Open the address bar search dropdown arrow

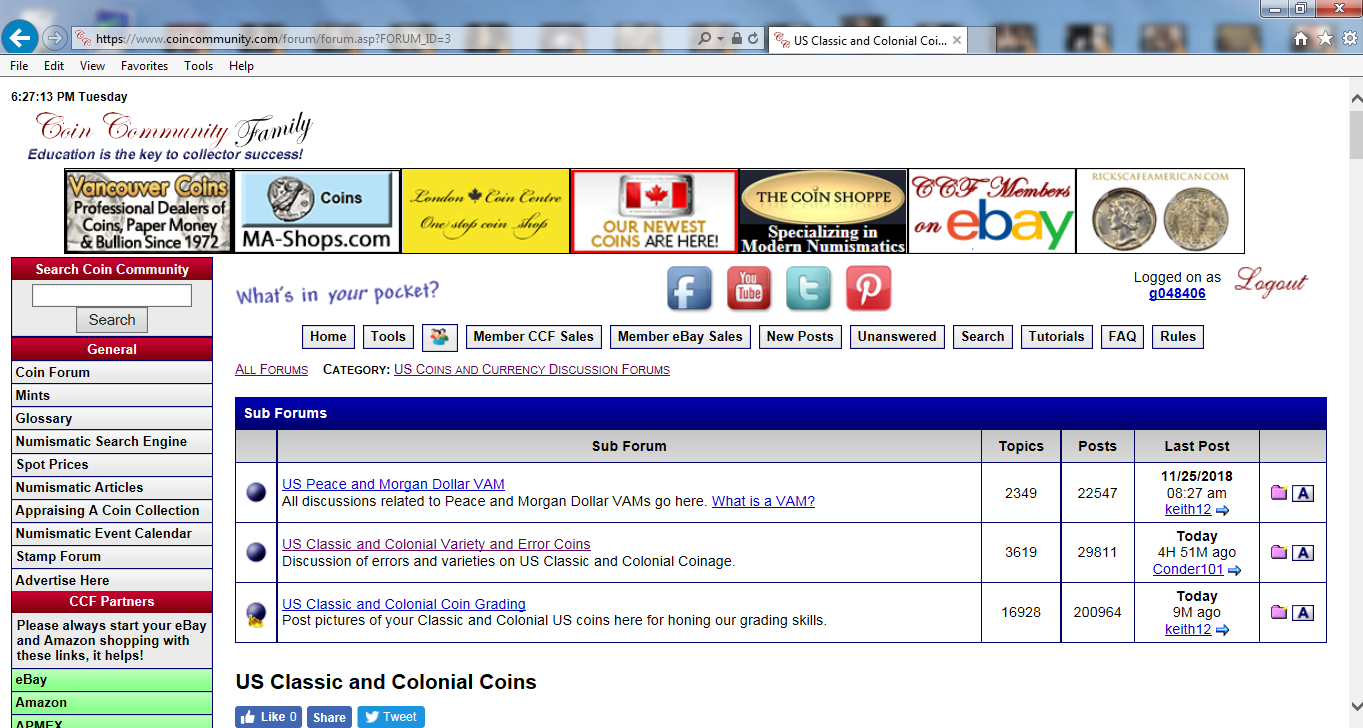point(720,39)
